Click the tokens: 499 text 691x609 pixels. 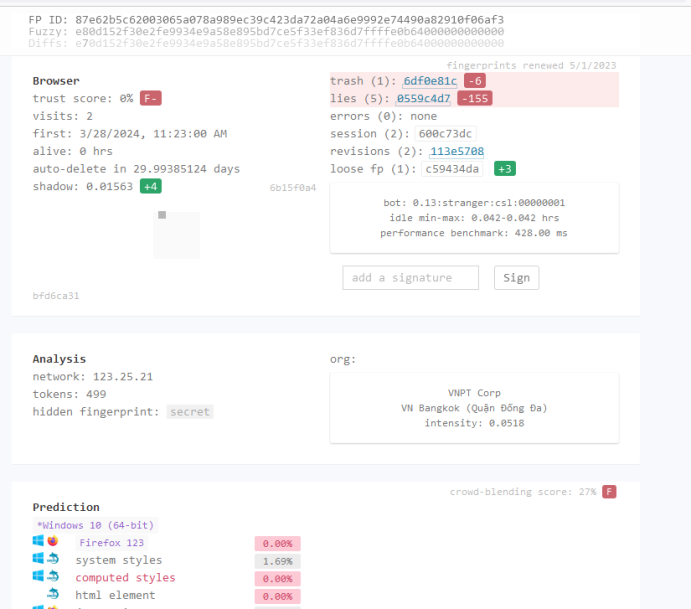click(69, 394)
